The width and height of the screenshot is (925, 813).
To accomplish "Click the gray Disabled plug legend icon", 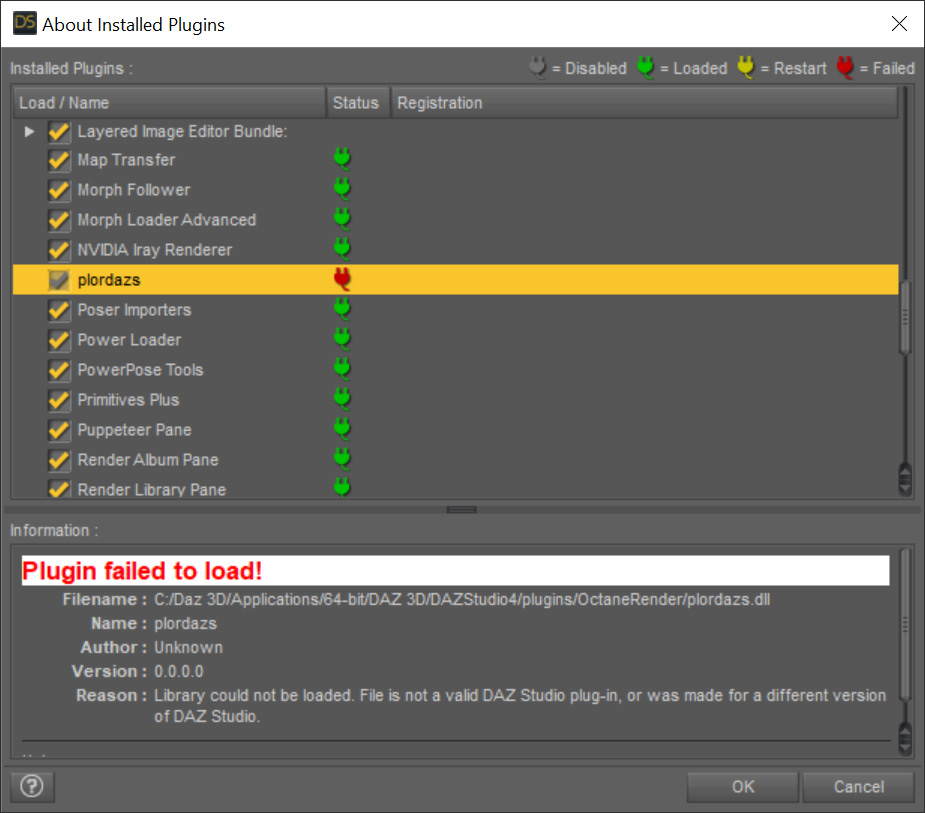I will 537,67.
